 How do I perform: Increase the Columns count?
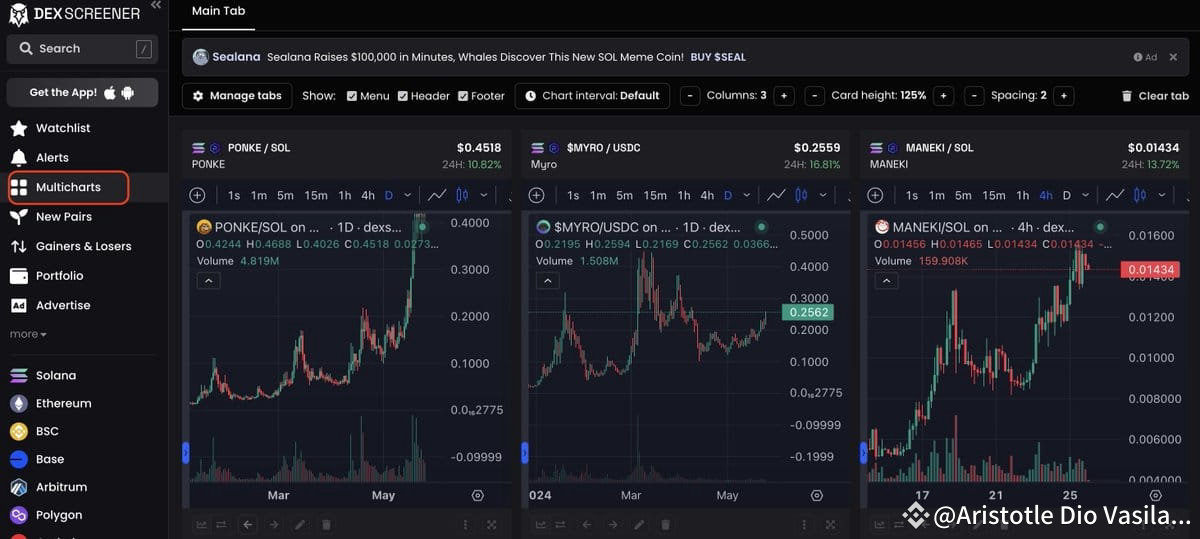click(784, 96)
